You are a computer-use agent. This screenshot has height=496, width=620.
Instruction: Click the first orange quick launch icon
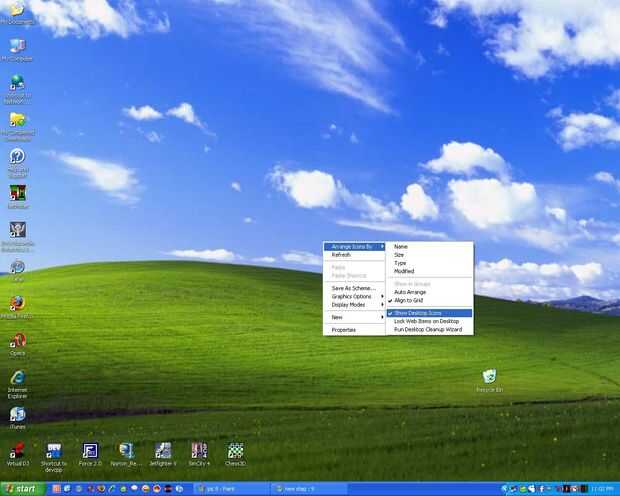click(57, 489)
